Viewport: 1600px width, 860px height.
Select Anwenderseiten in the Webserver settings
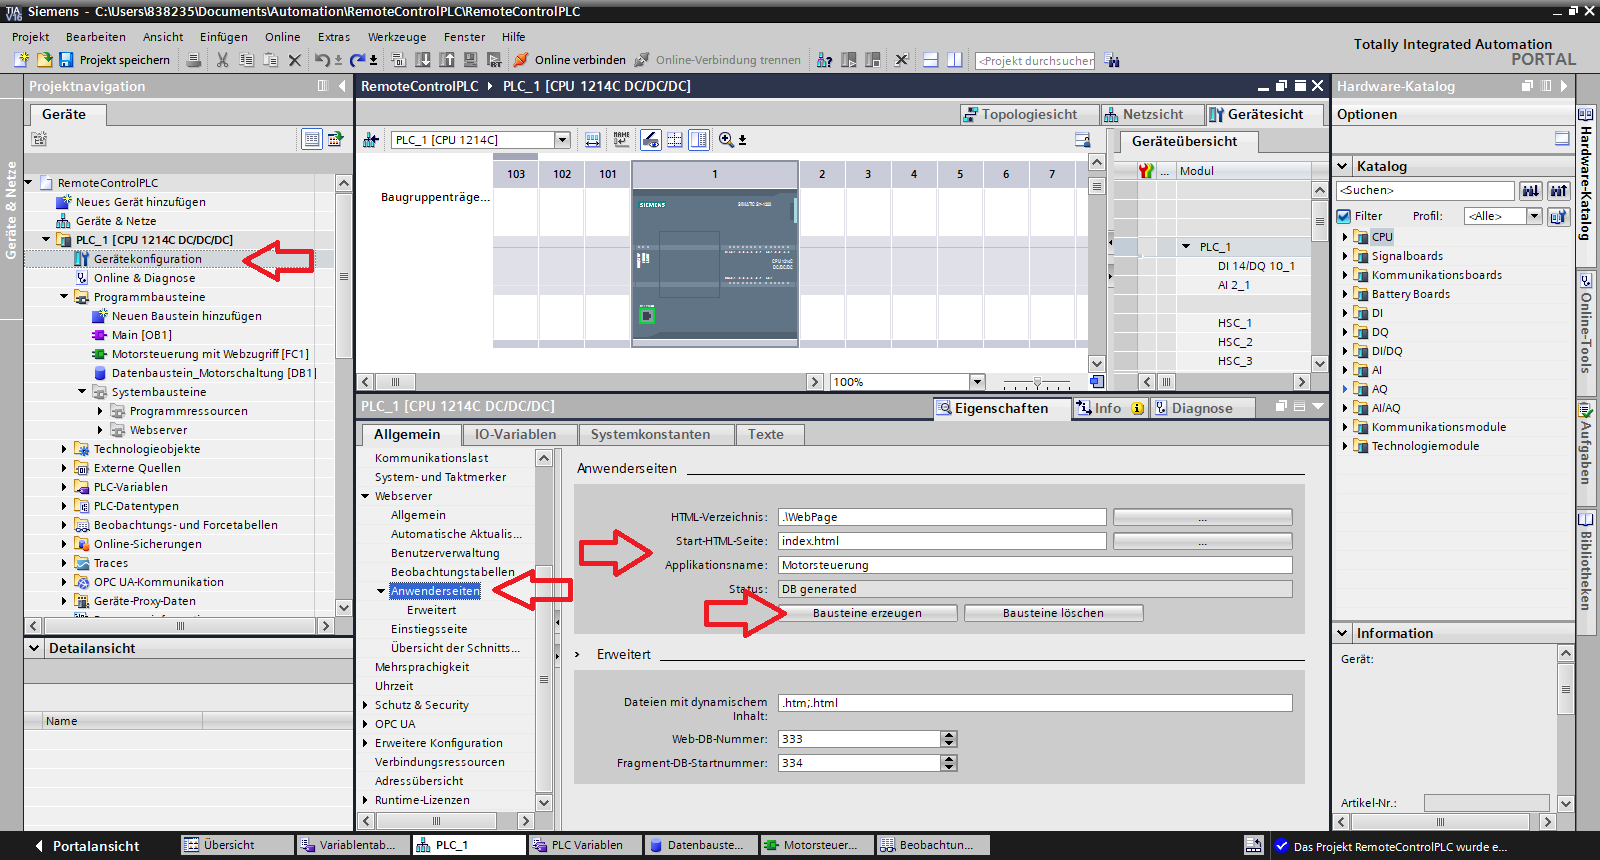click(435, 591)
